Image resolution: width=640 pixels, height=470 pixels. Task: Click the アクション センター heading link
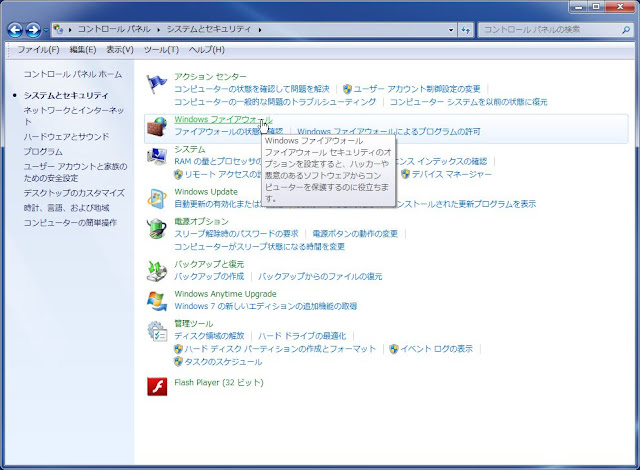point(210,76)
